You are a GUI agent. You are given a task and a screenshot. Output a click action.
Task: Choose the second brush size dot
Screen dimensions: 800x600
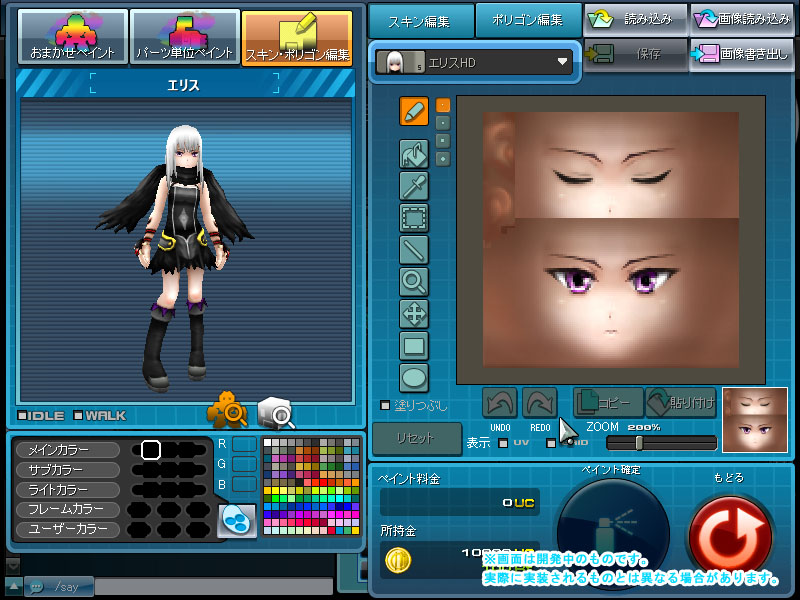[443, 123]
